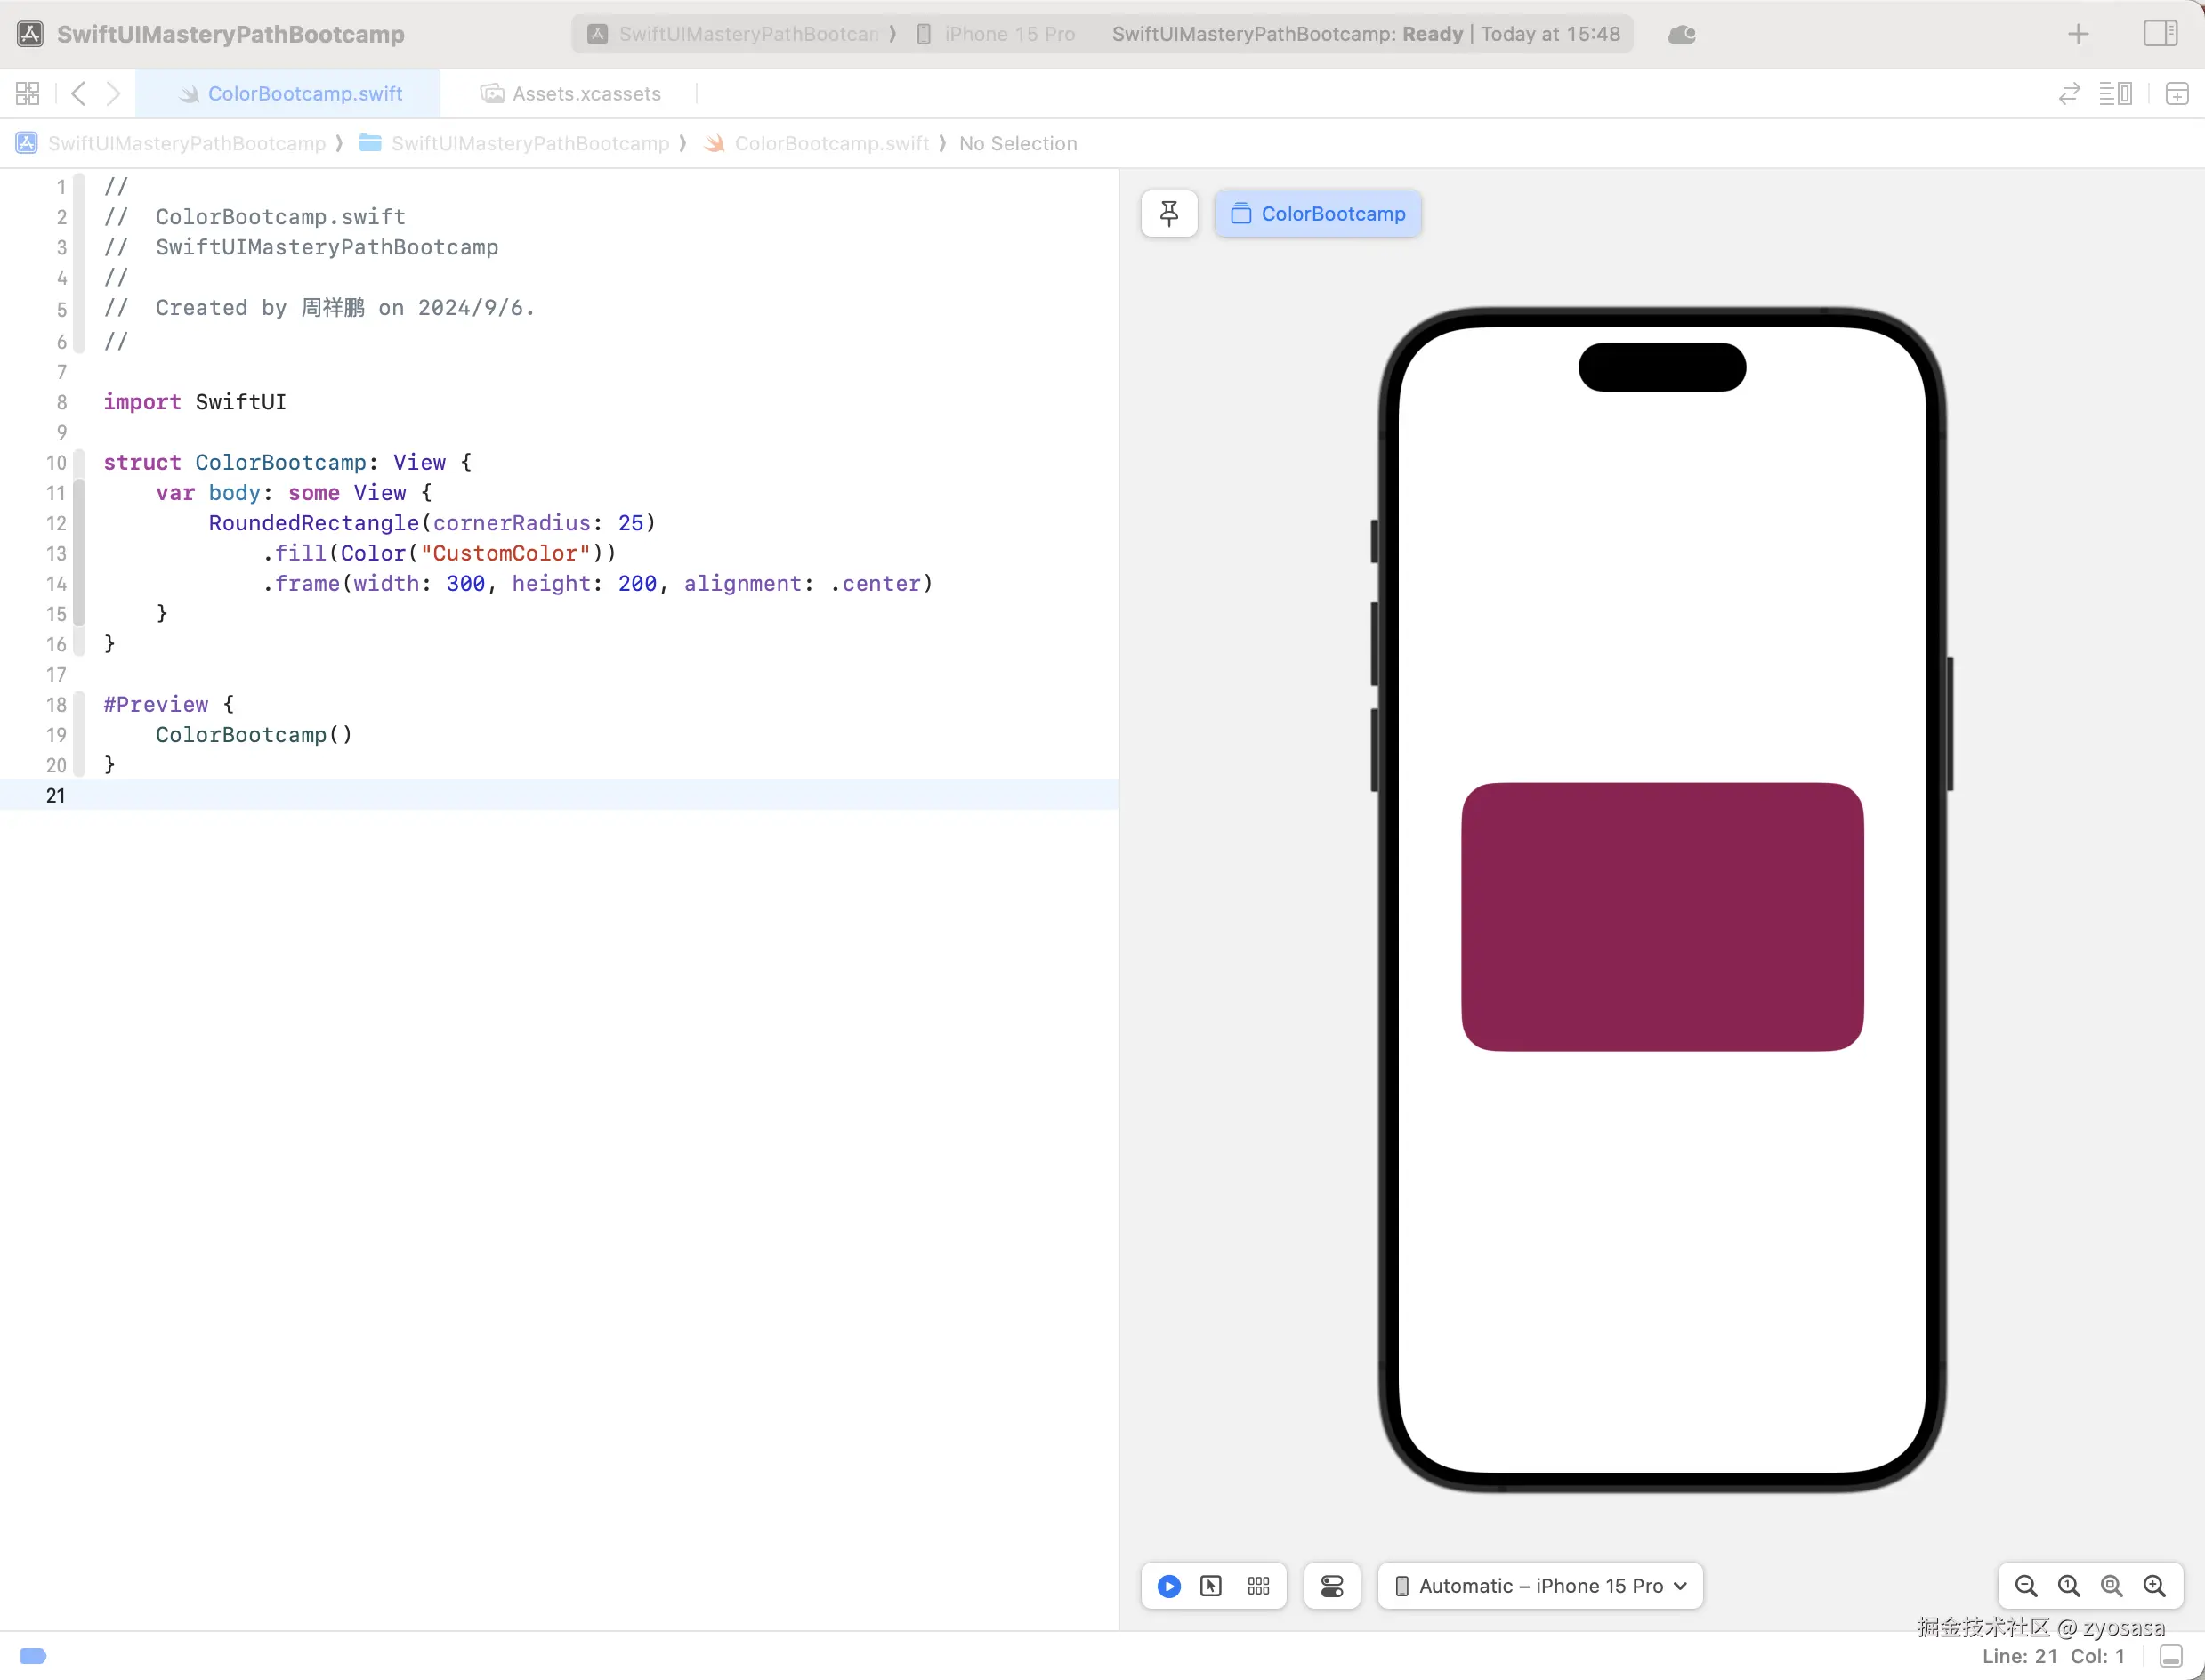Pin the canvas preview
Screen dimensions: 2205x1680
point(1168,213)
